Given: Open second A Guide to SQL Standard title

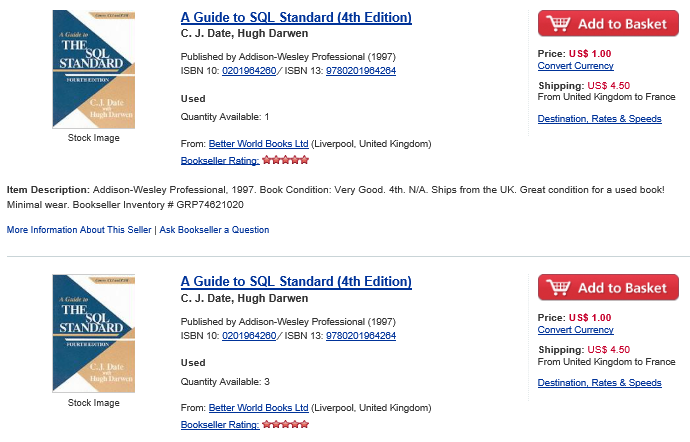Looking at the screenshot, I should (296, 281).
